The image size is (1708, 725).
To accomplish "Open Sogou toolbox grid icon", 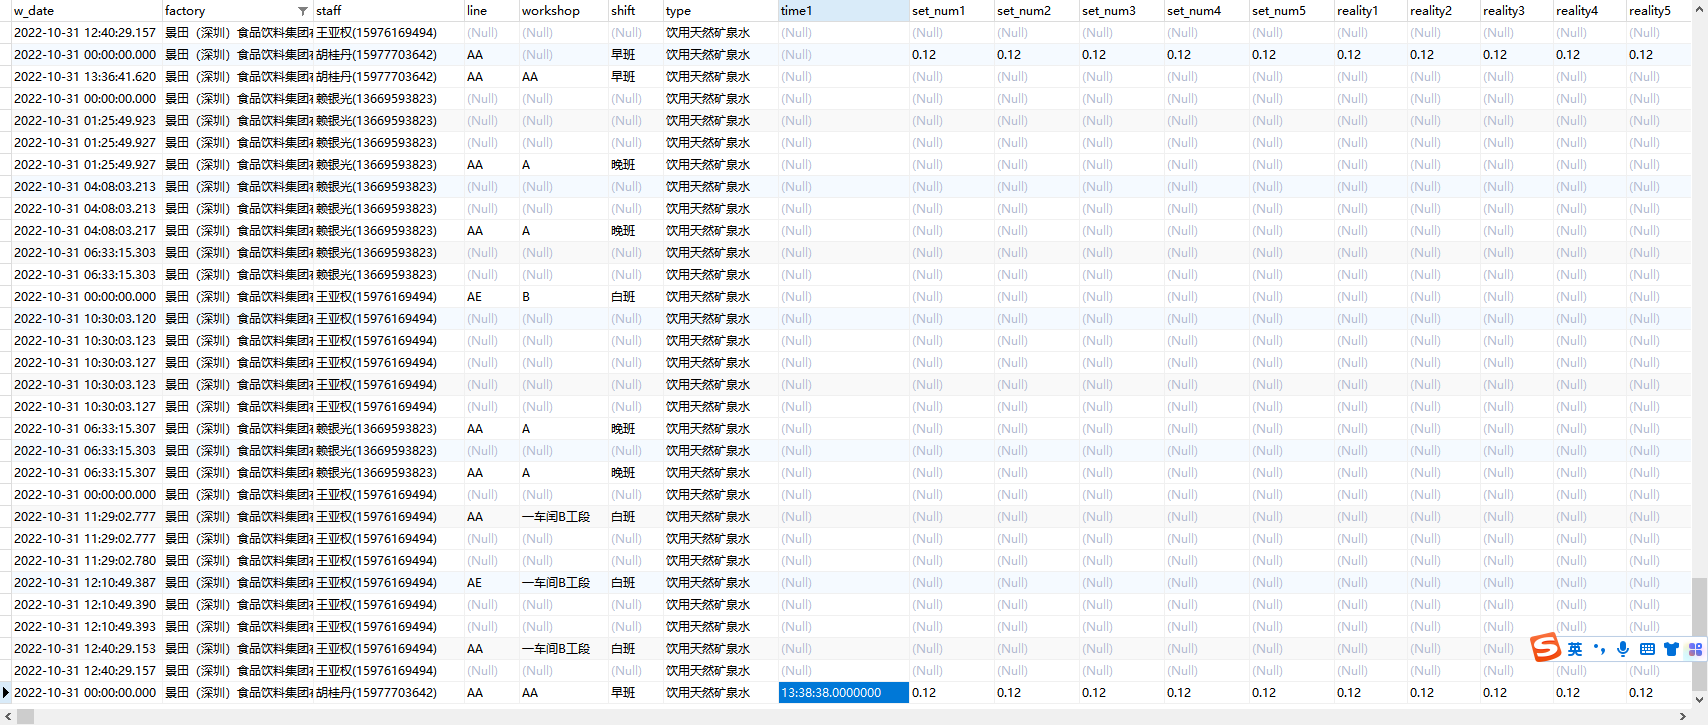I will click(x=1695, y=649).
